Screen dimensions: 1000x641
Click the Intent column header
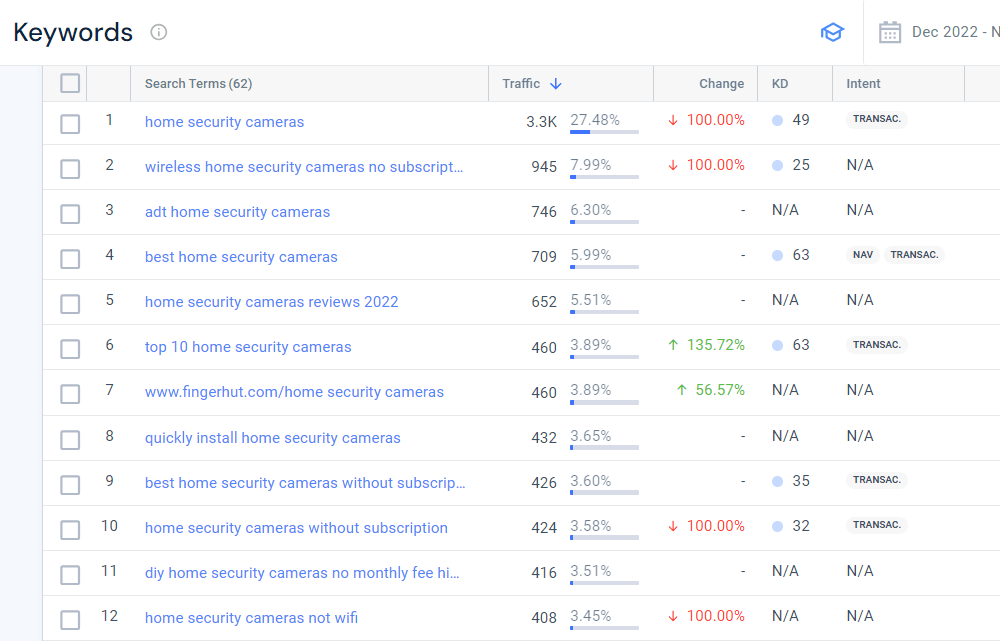(863, 84)
